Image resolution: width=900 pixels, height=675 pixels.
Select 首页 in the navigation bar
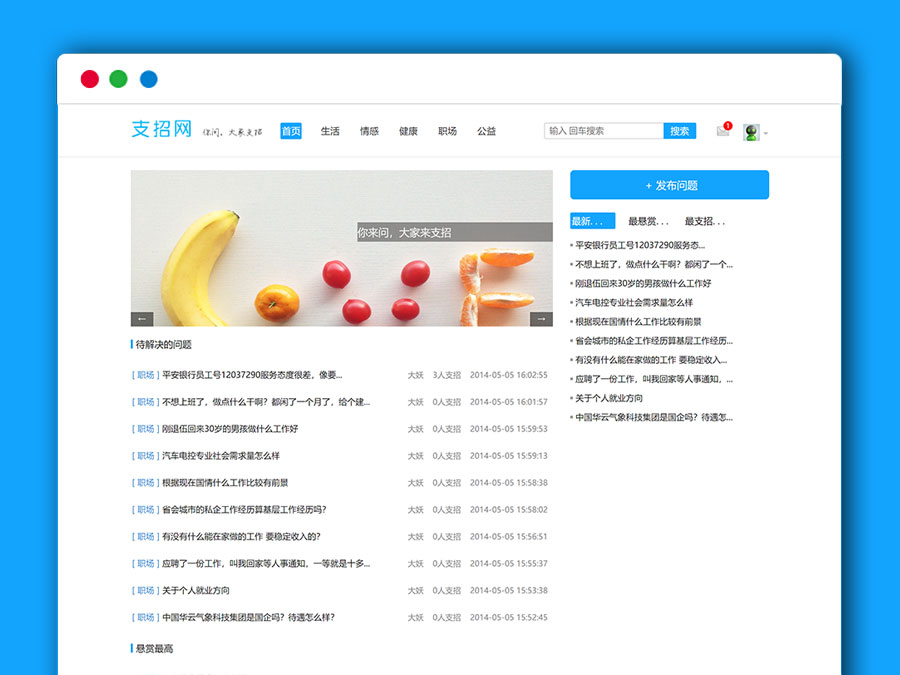[x=290, y=131]
